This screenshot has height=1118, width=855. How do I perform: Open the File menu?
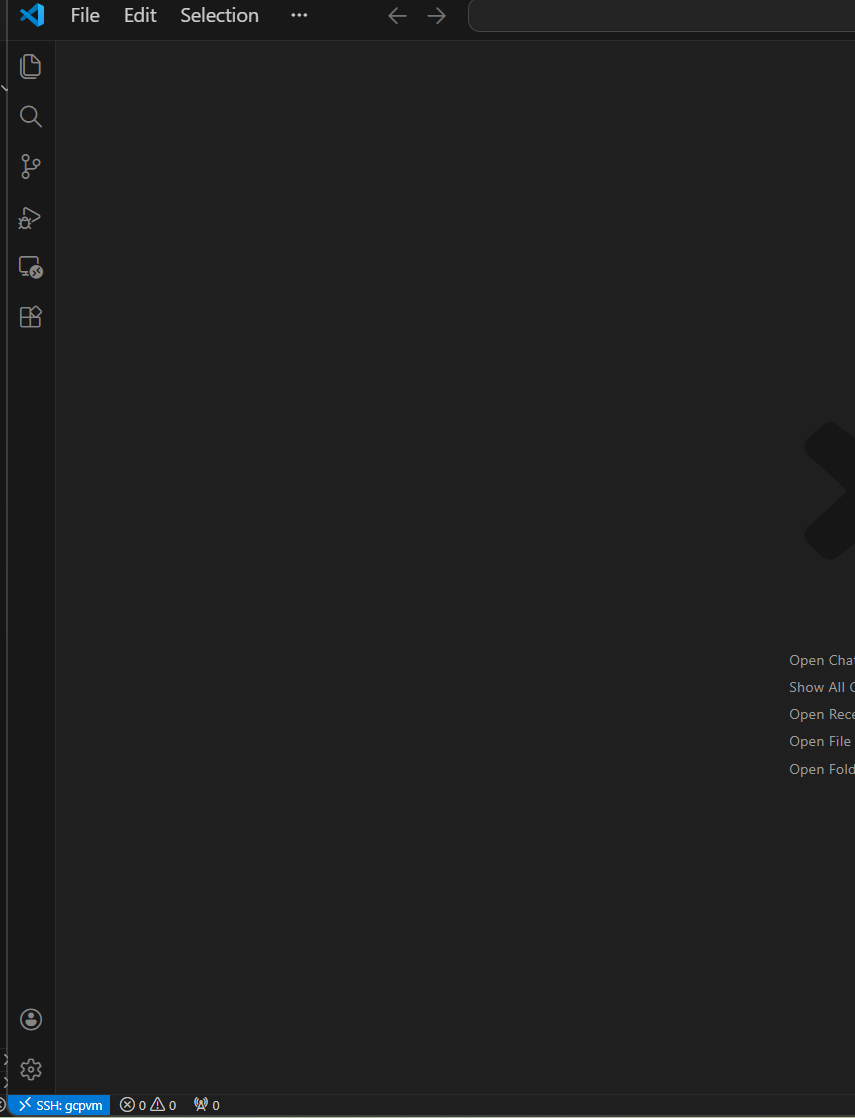pos(85,15)
